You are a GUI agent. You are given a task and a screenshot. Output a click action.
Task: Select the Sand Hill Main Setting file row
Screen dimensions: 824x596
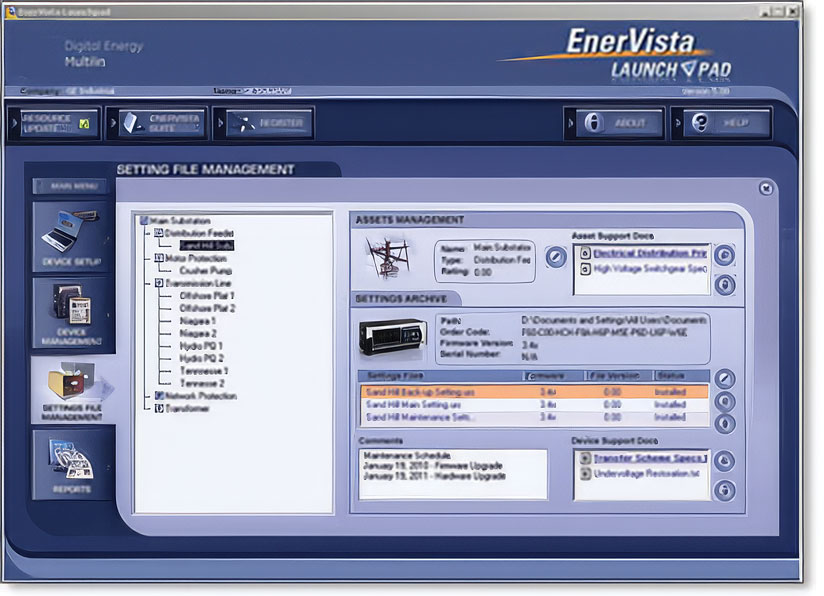pos(534,405)
